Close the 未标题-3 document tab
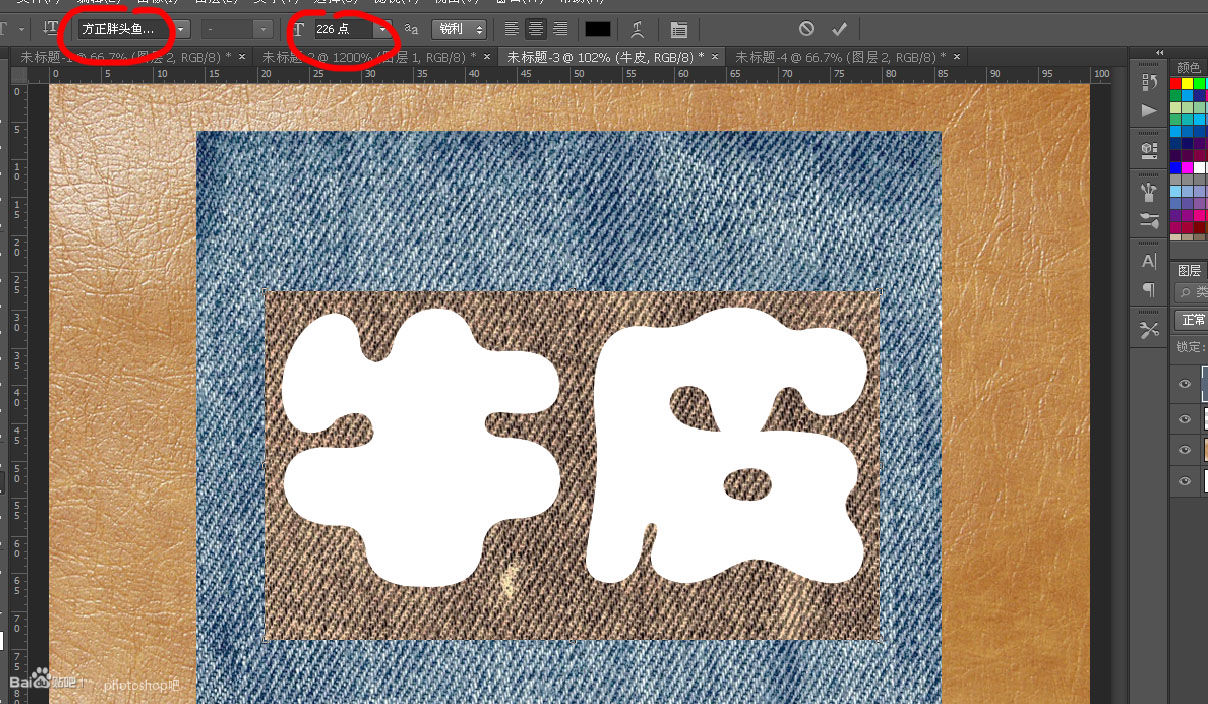The height and width of the screenshot is (704, 1208). (714, 57)
